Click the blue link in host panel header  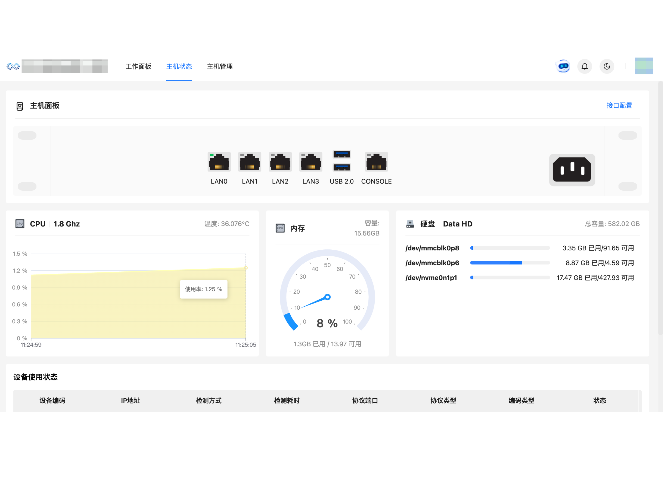(x=619, y=105)
